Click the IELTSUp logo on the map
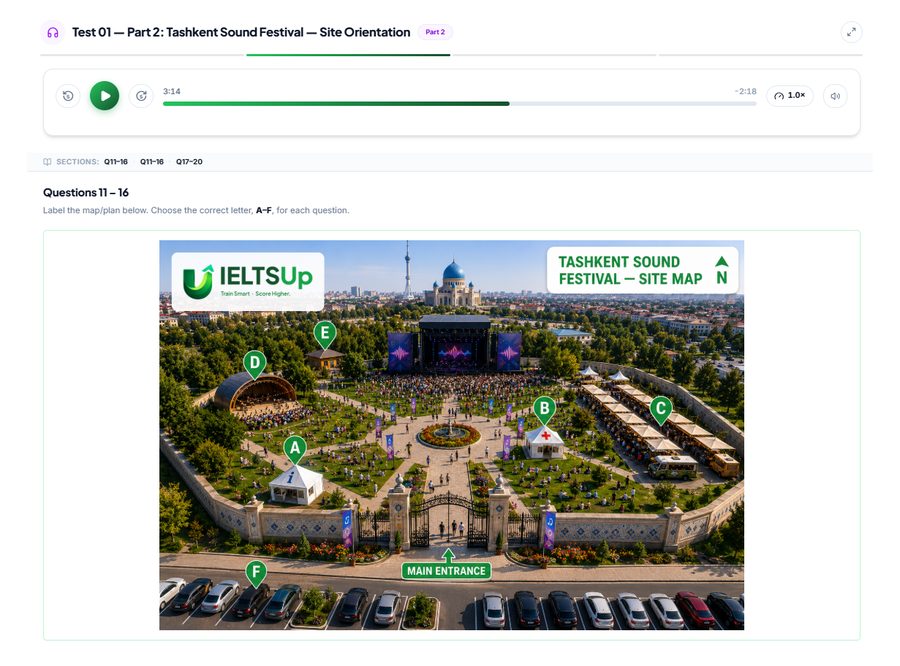 (x=248, y=282)
